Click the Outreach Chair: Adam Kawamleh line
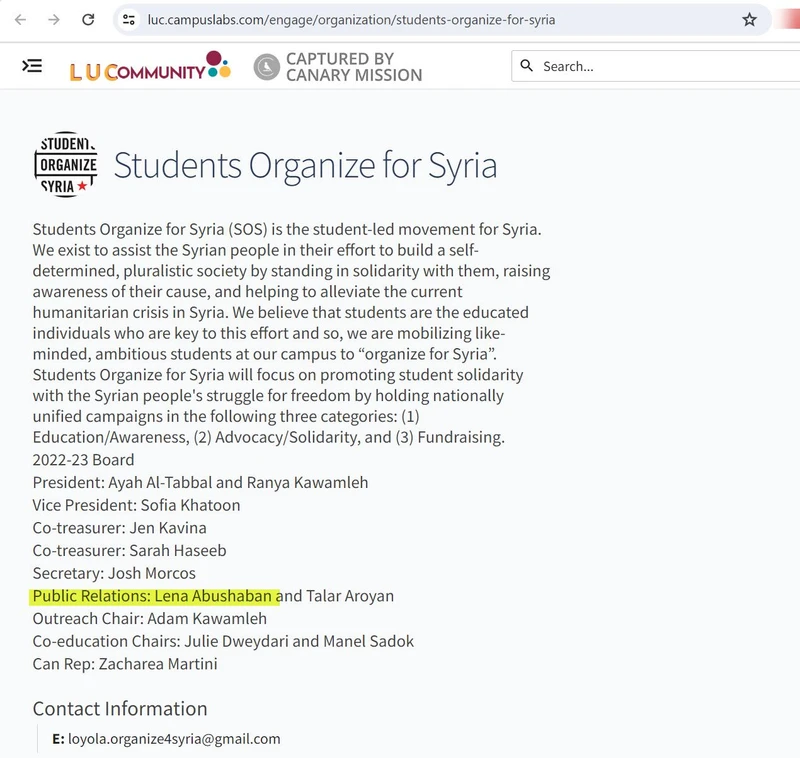800x758 pixels. (x=149, y=619)
